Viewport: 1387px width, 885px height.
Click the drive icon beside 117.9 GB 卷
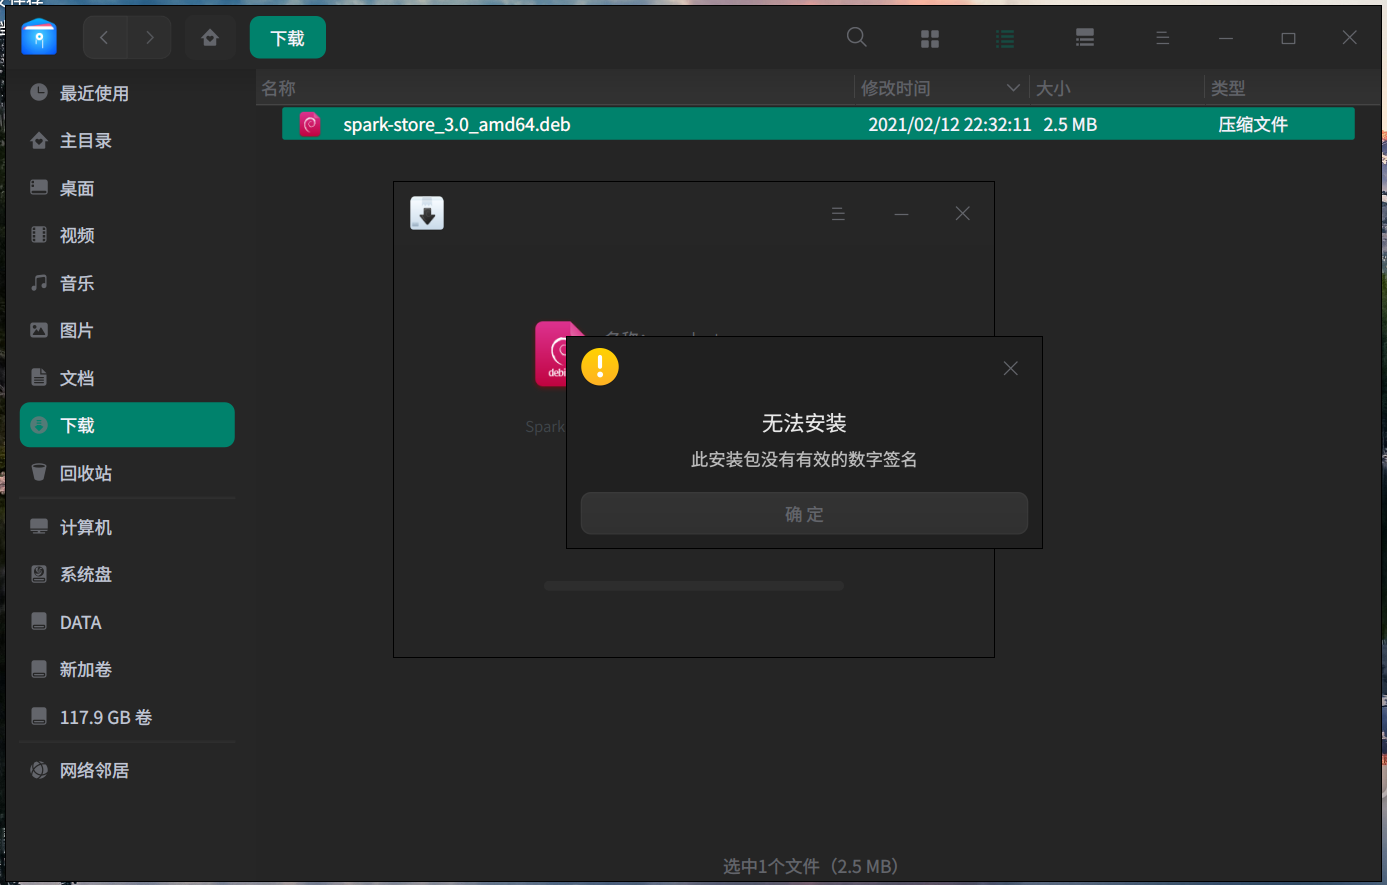(x=39, y=717)
